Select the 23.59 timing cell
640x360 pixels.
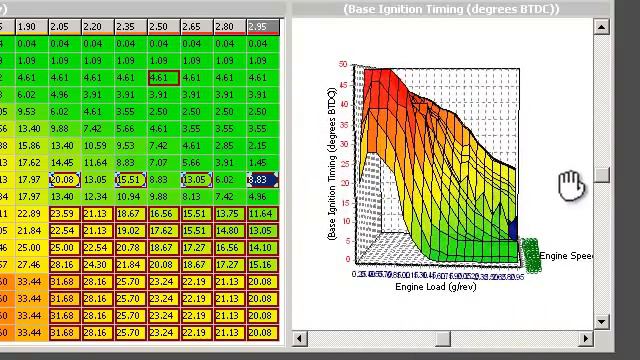click(x=64, y=214)
